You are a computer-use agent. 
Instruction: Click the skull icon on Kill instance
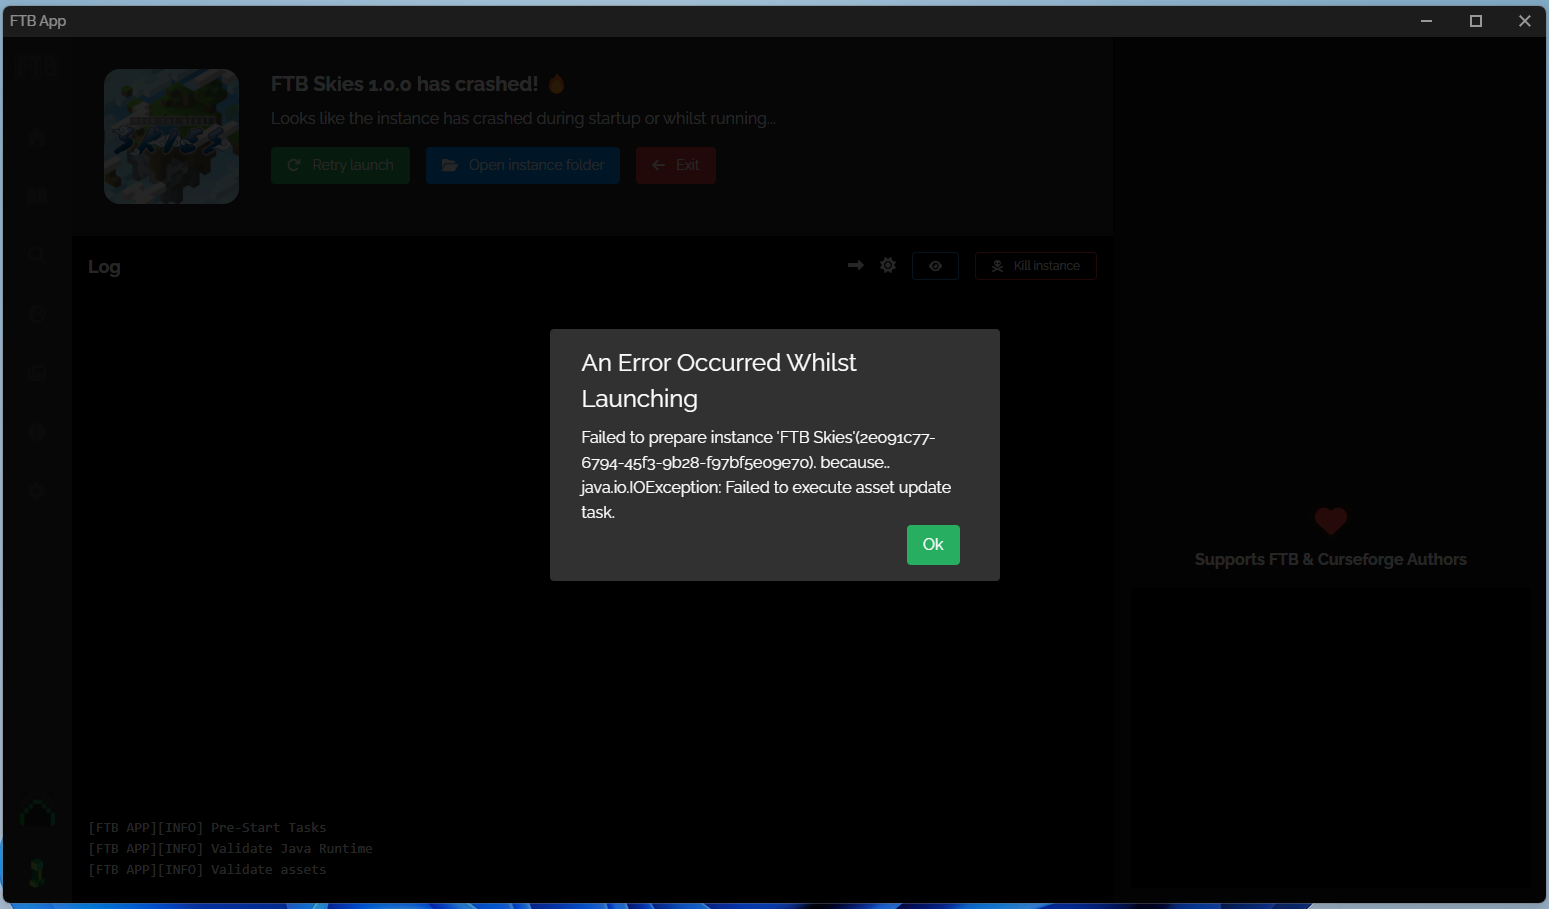997,265
